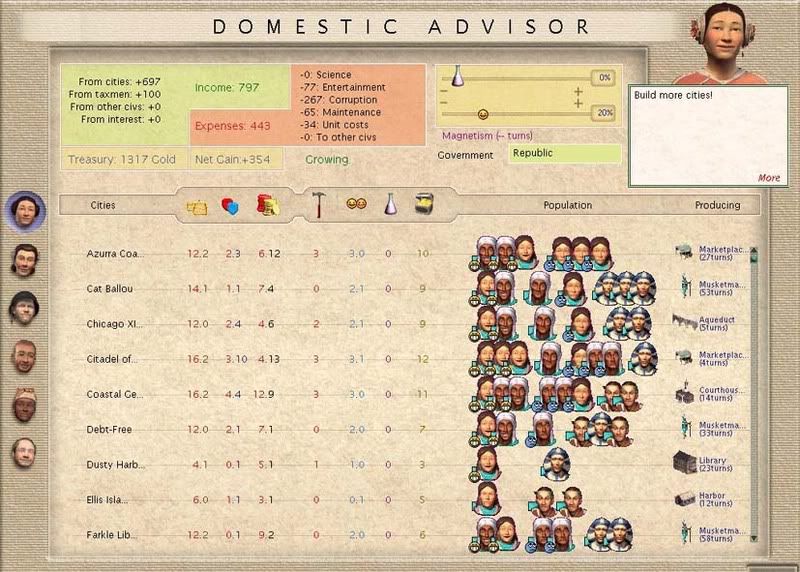This screenshot has height=572, width=800.
Task: Increase science rate with upper plus button
Action: [578, 91]
